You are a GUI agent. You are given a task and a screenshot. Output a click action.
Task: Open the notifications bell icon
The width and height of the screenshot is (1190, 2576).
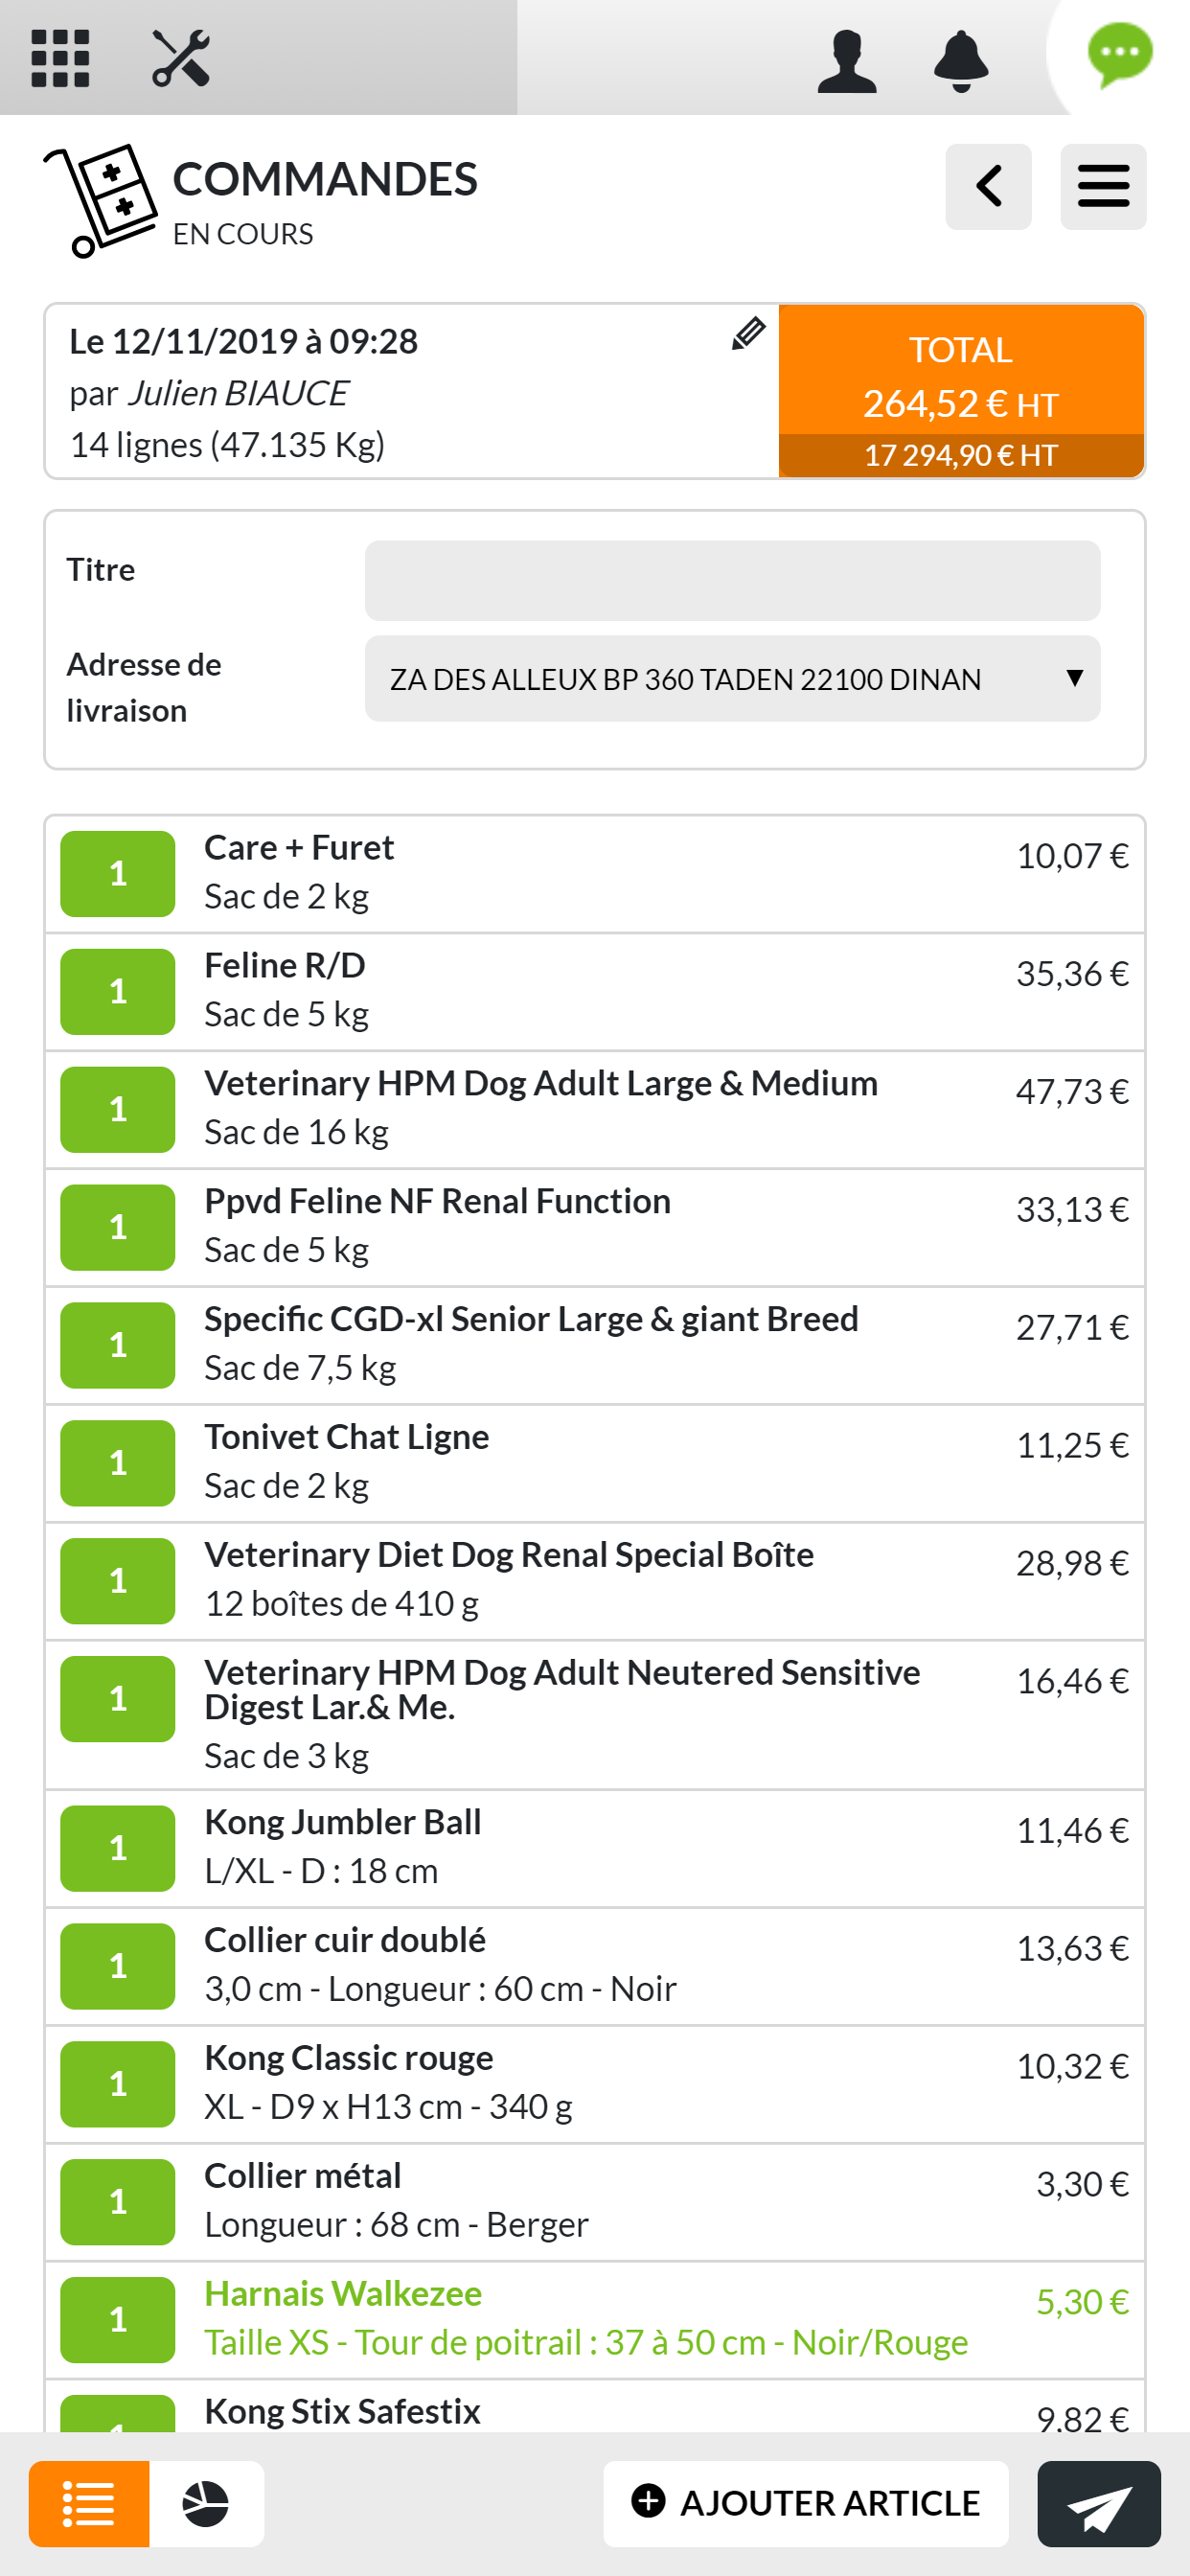point(960,60)
